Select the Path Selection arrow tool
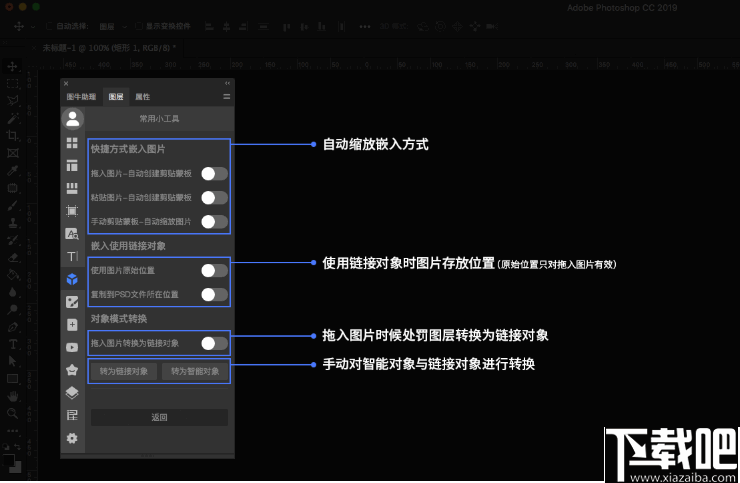740x483 pixels. click(x=12, y=361)
